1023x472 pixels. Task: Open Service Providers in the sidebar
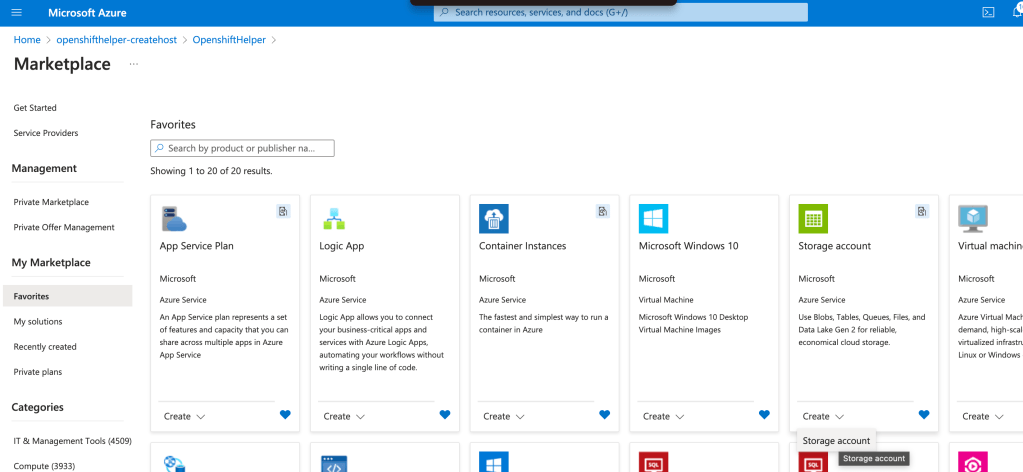46,133
